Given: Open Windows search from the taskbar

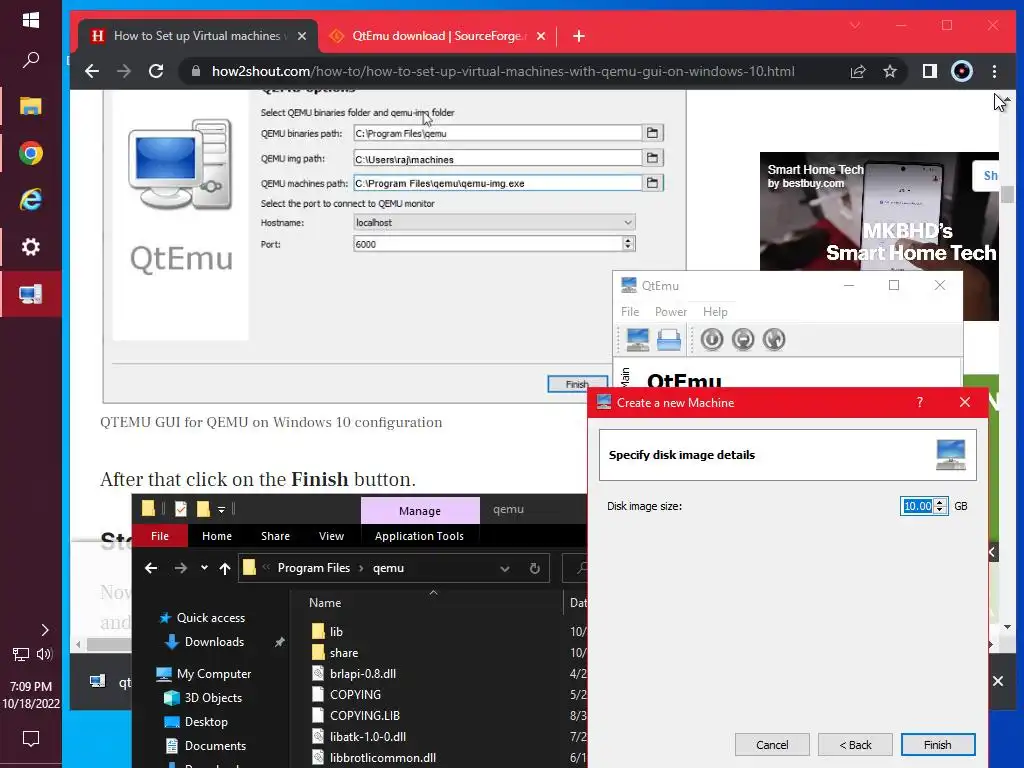Looking at the screenshot, I should [x=31, y=60].
